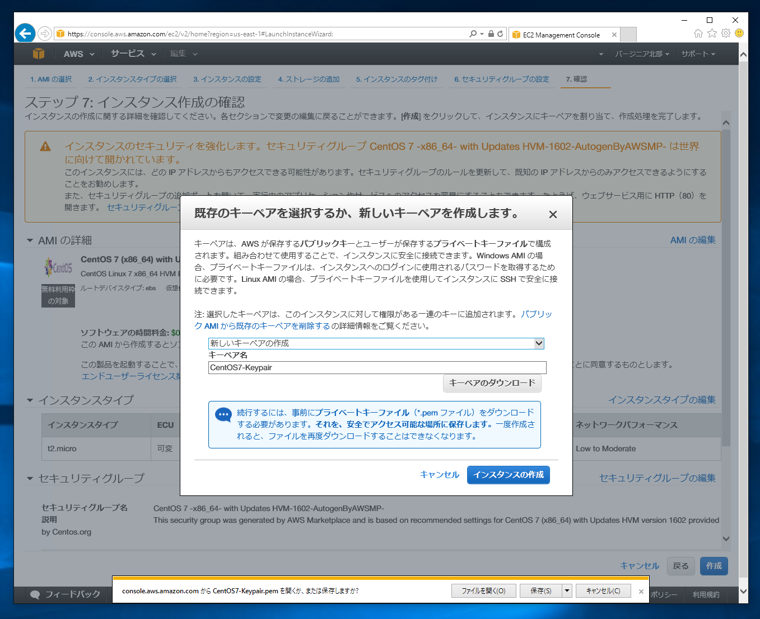Click 保存(S) in download bar
Screen dimensions: 760x619
click(540, 591)
